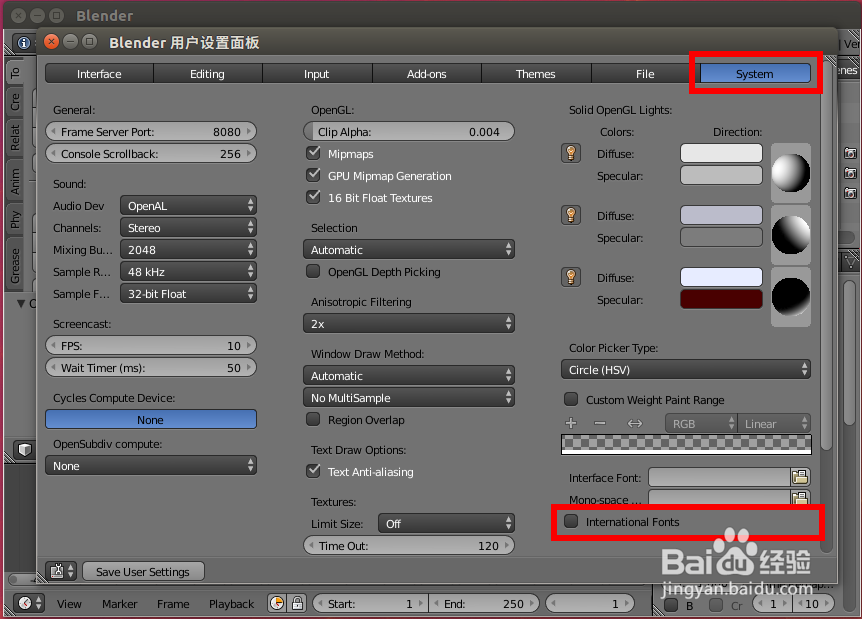Open the Playback menu in the timeline
Viewport: 862px width, 619px height.
[231, 604]
